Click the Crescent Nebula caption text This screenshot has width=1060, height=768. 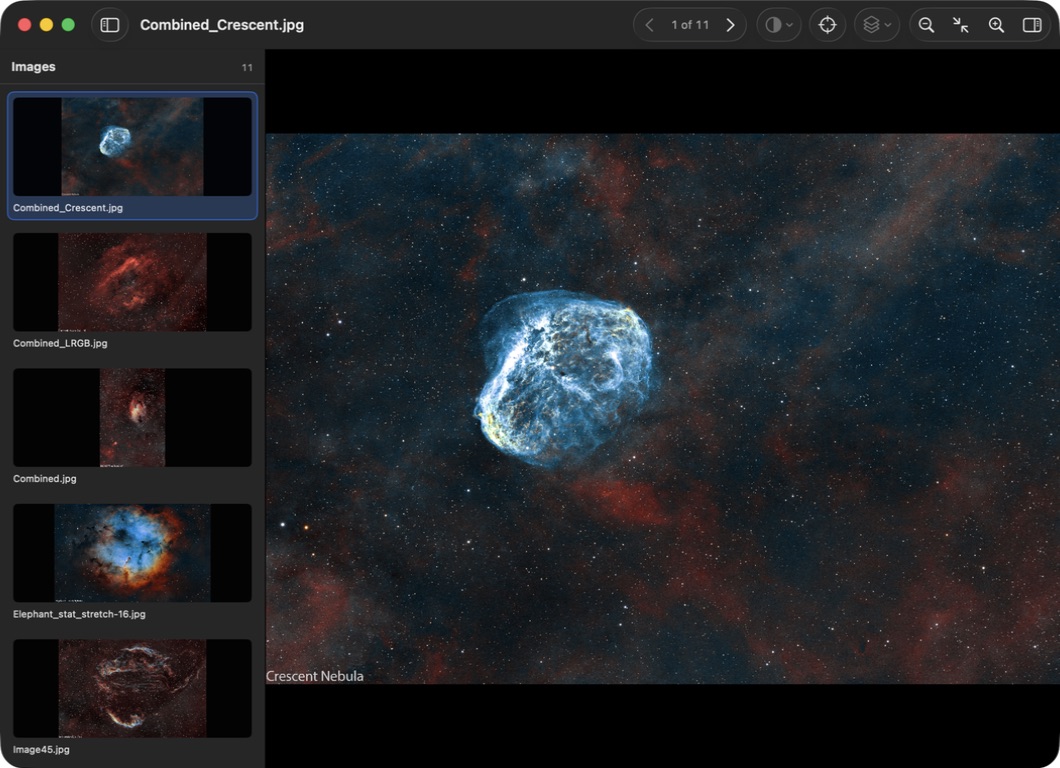314,676
